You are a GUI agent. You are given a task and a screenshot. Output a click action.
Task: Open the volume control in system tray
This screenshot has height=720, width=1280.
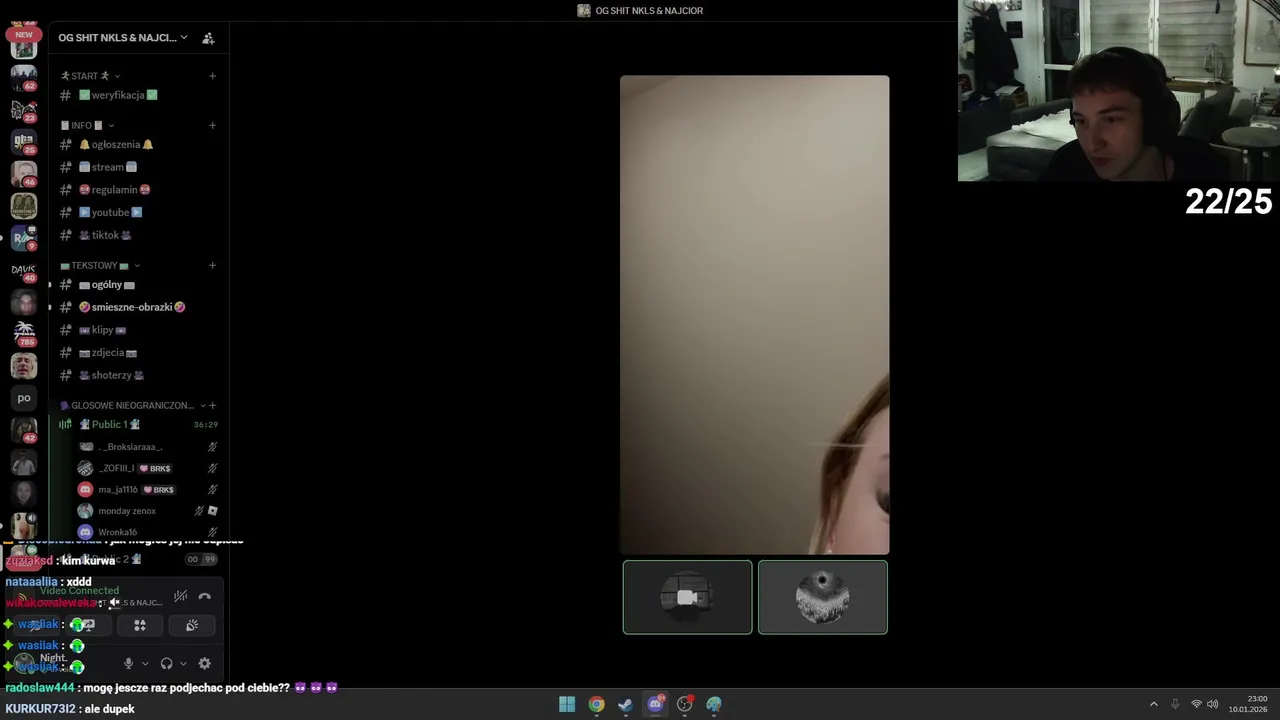click(1212, 704)
